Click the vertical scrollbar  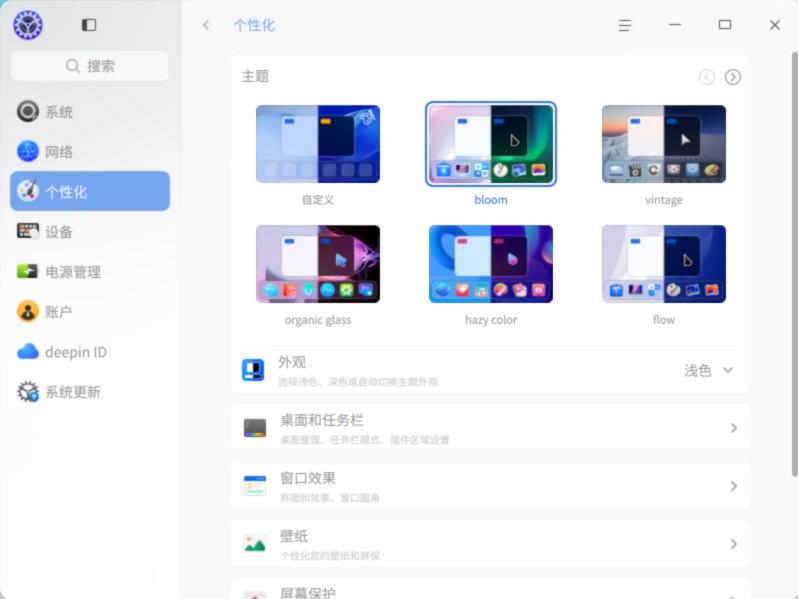pyautogui.click(x=794, y=265)
